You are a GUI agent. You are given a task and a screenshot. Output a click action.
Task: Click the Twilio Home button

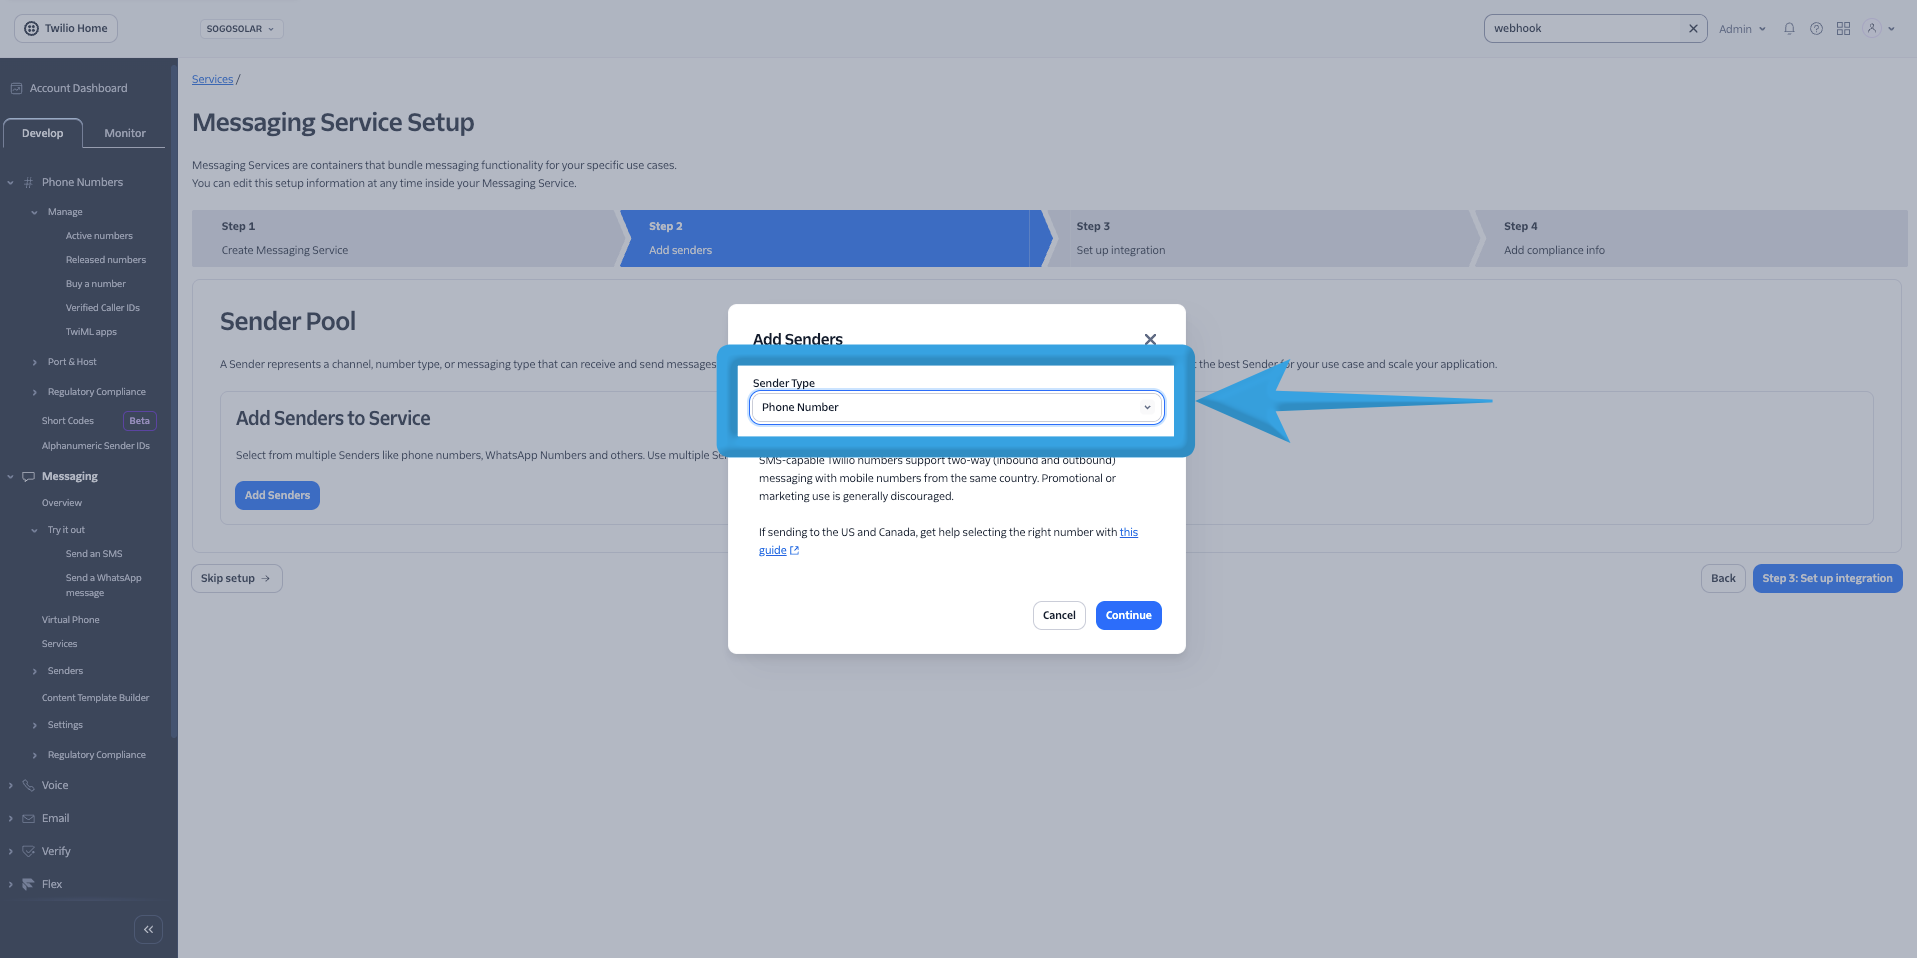click(66, 29)
